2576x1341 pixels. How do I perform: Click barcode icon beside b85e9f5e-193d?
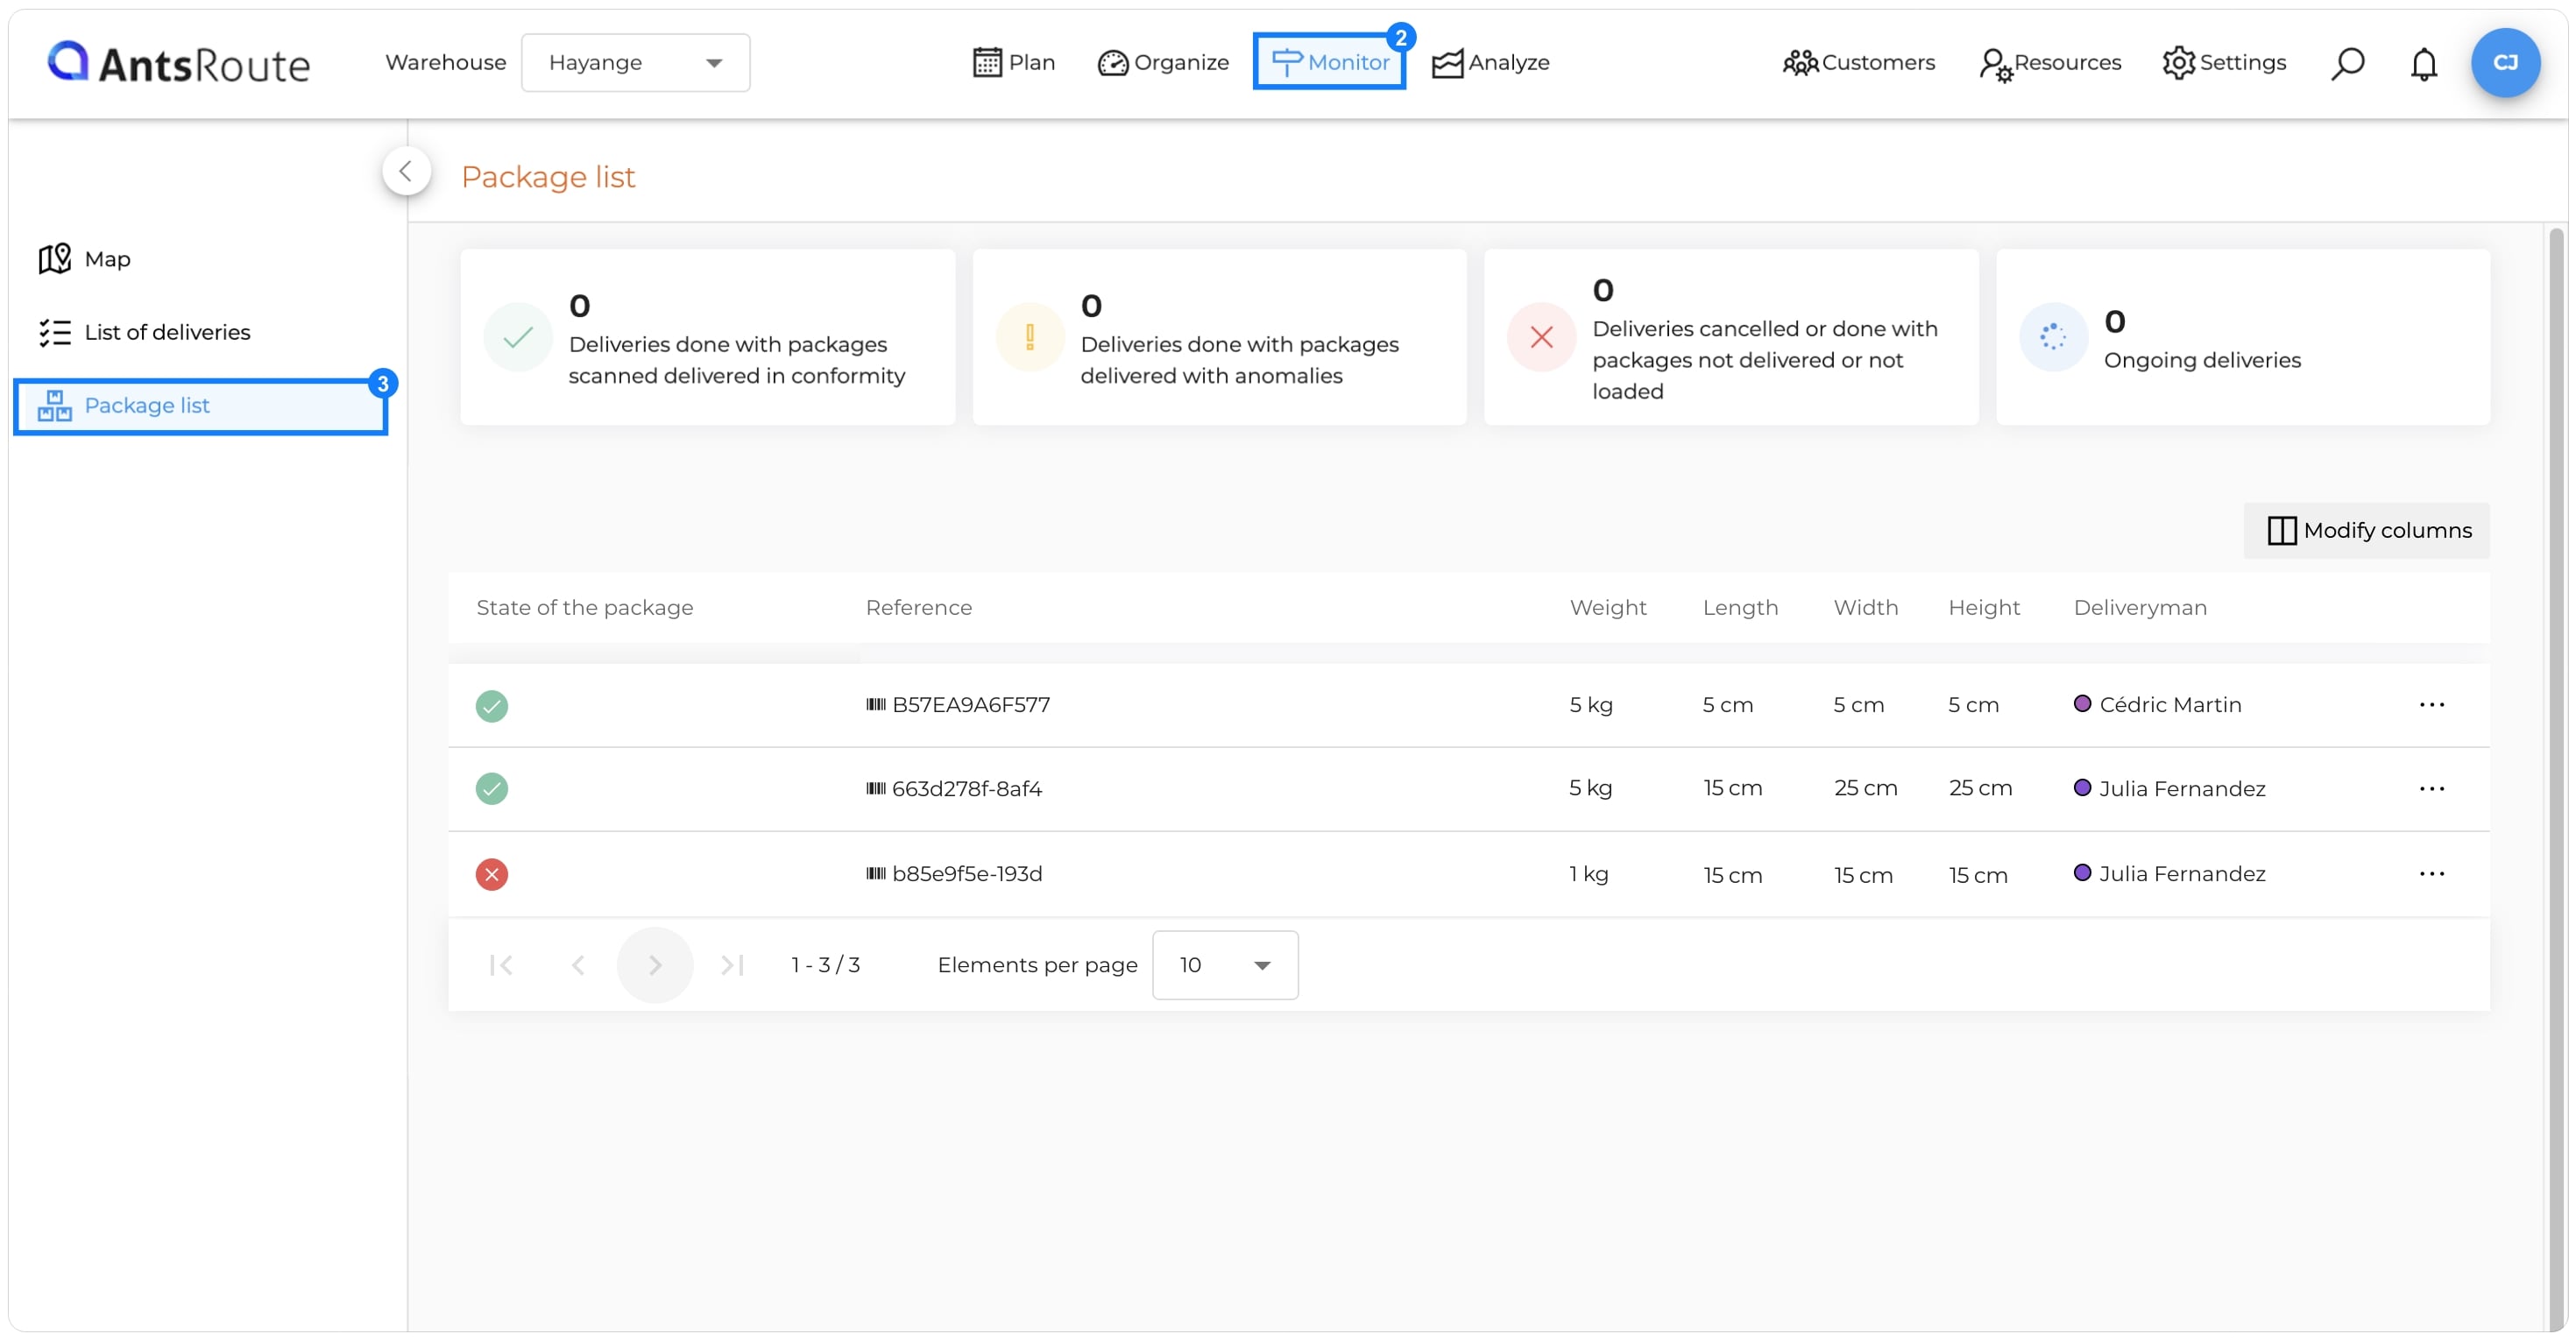876,874
